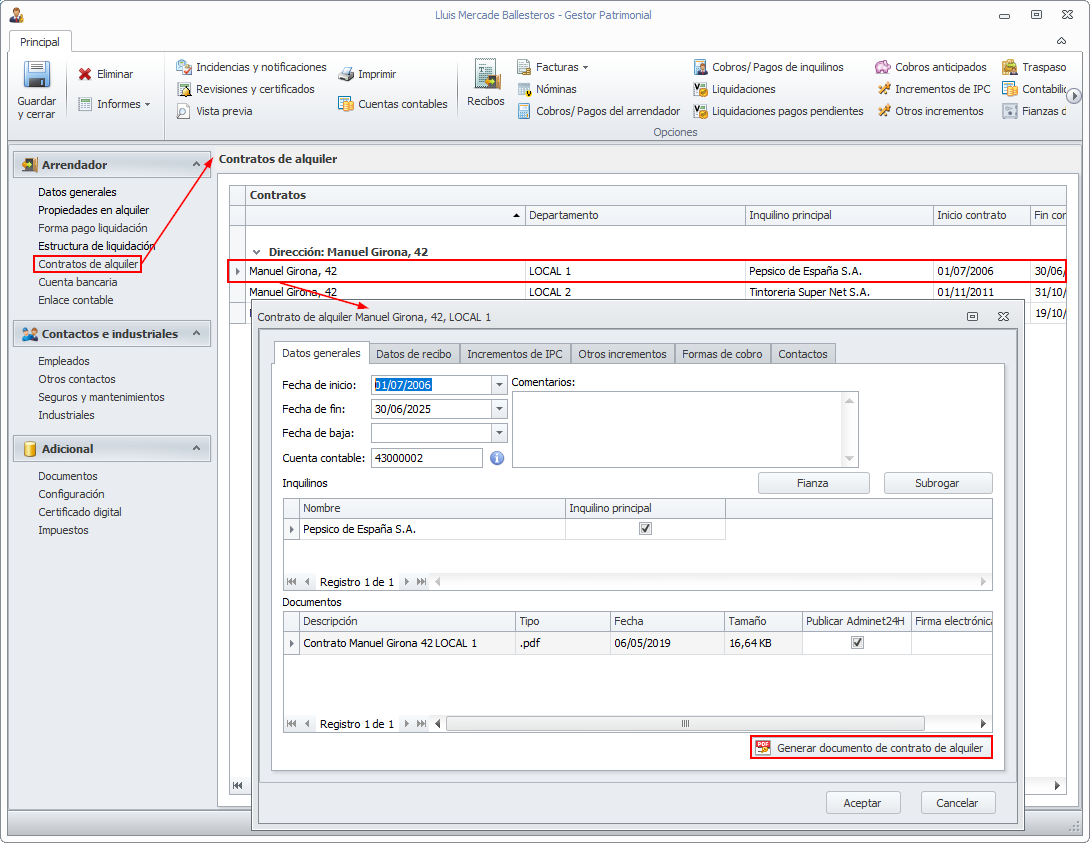
Task: Open Vista previa in the ribbon
Action: 214,111
